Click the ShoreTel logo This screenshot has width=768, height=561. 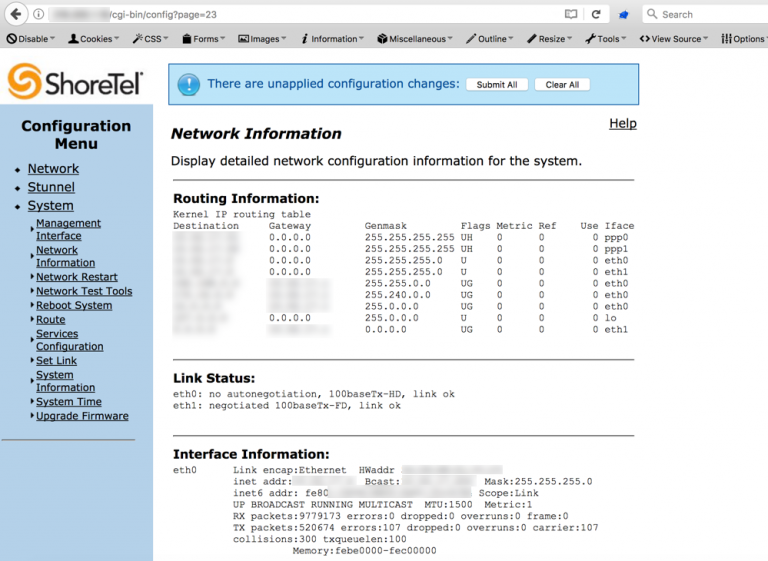(76, 82)
